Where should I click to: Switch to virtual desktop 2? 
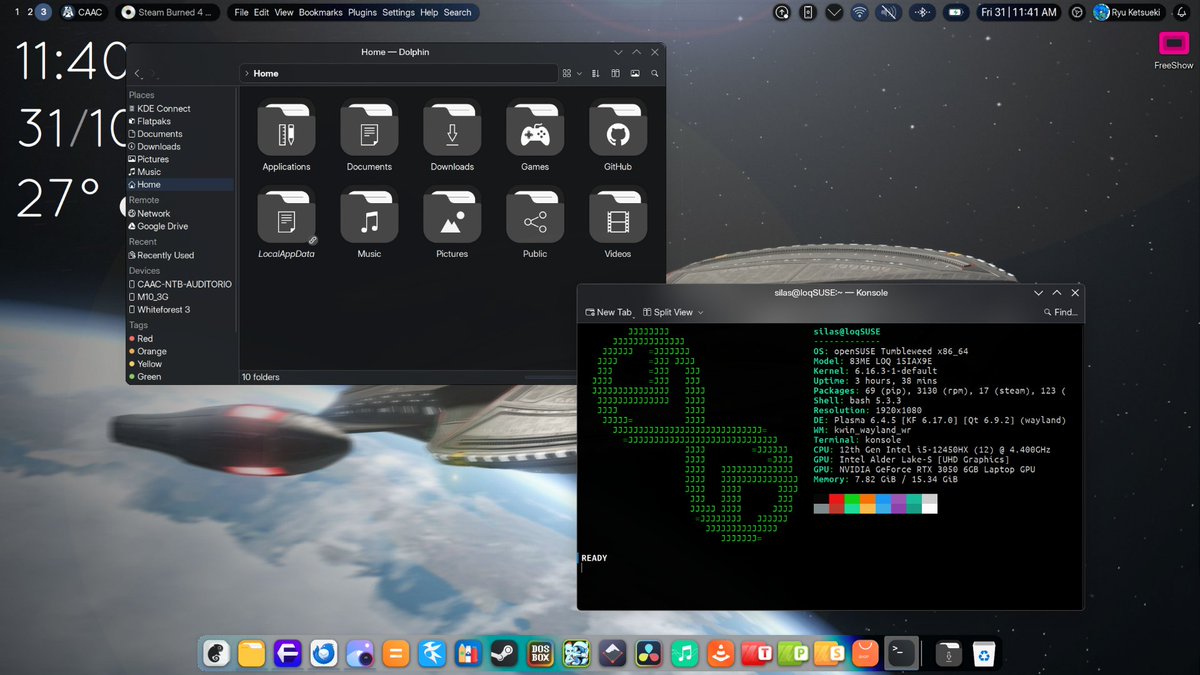tap(30, 12)
